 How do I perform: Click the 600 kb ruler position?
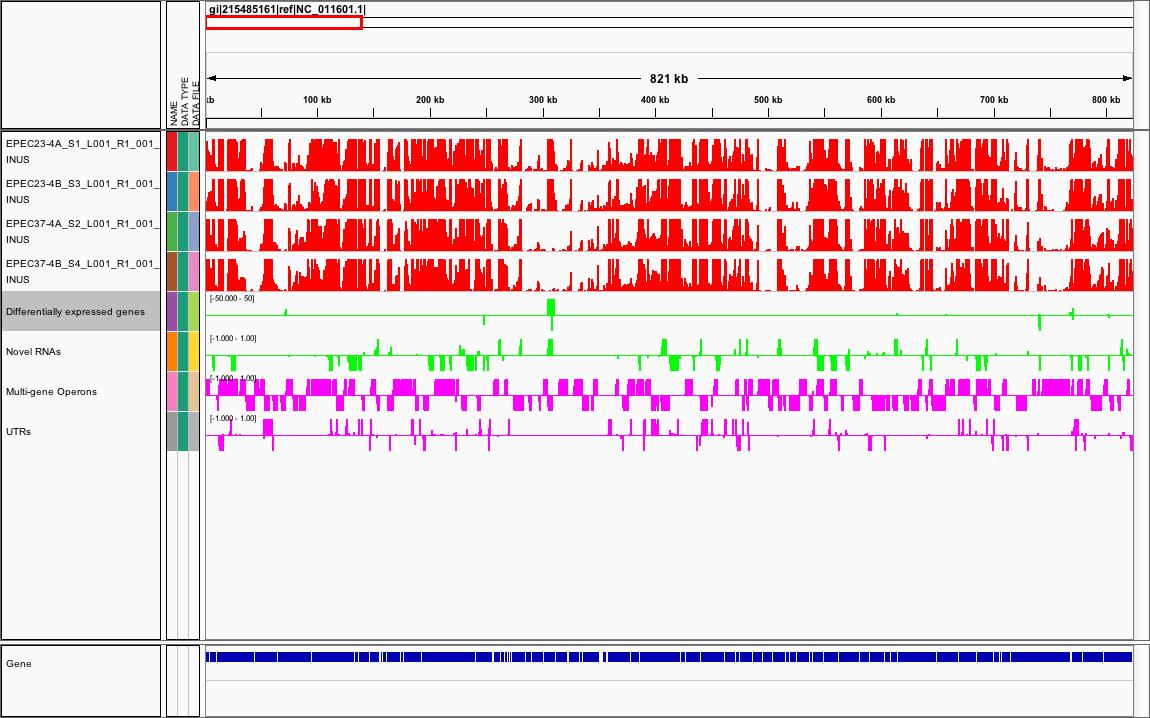click(x=881, y=100)
